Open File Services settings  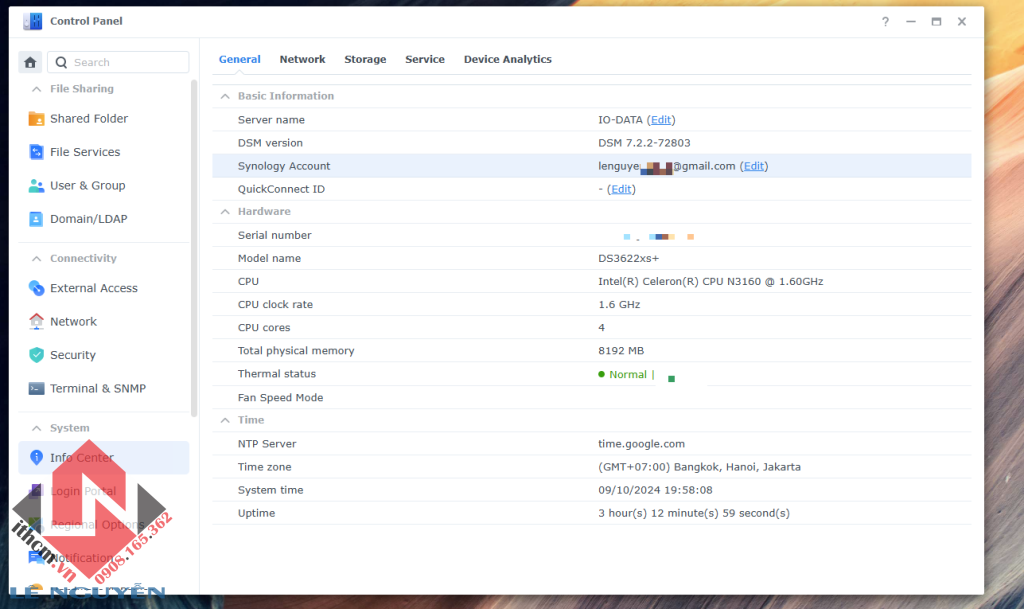[85, 152]
